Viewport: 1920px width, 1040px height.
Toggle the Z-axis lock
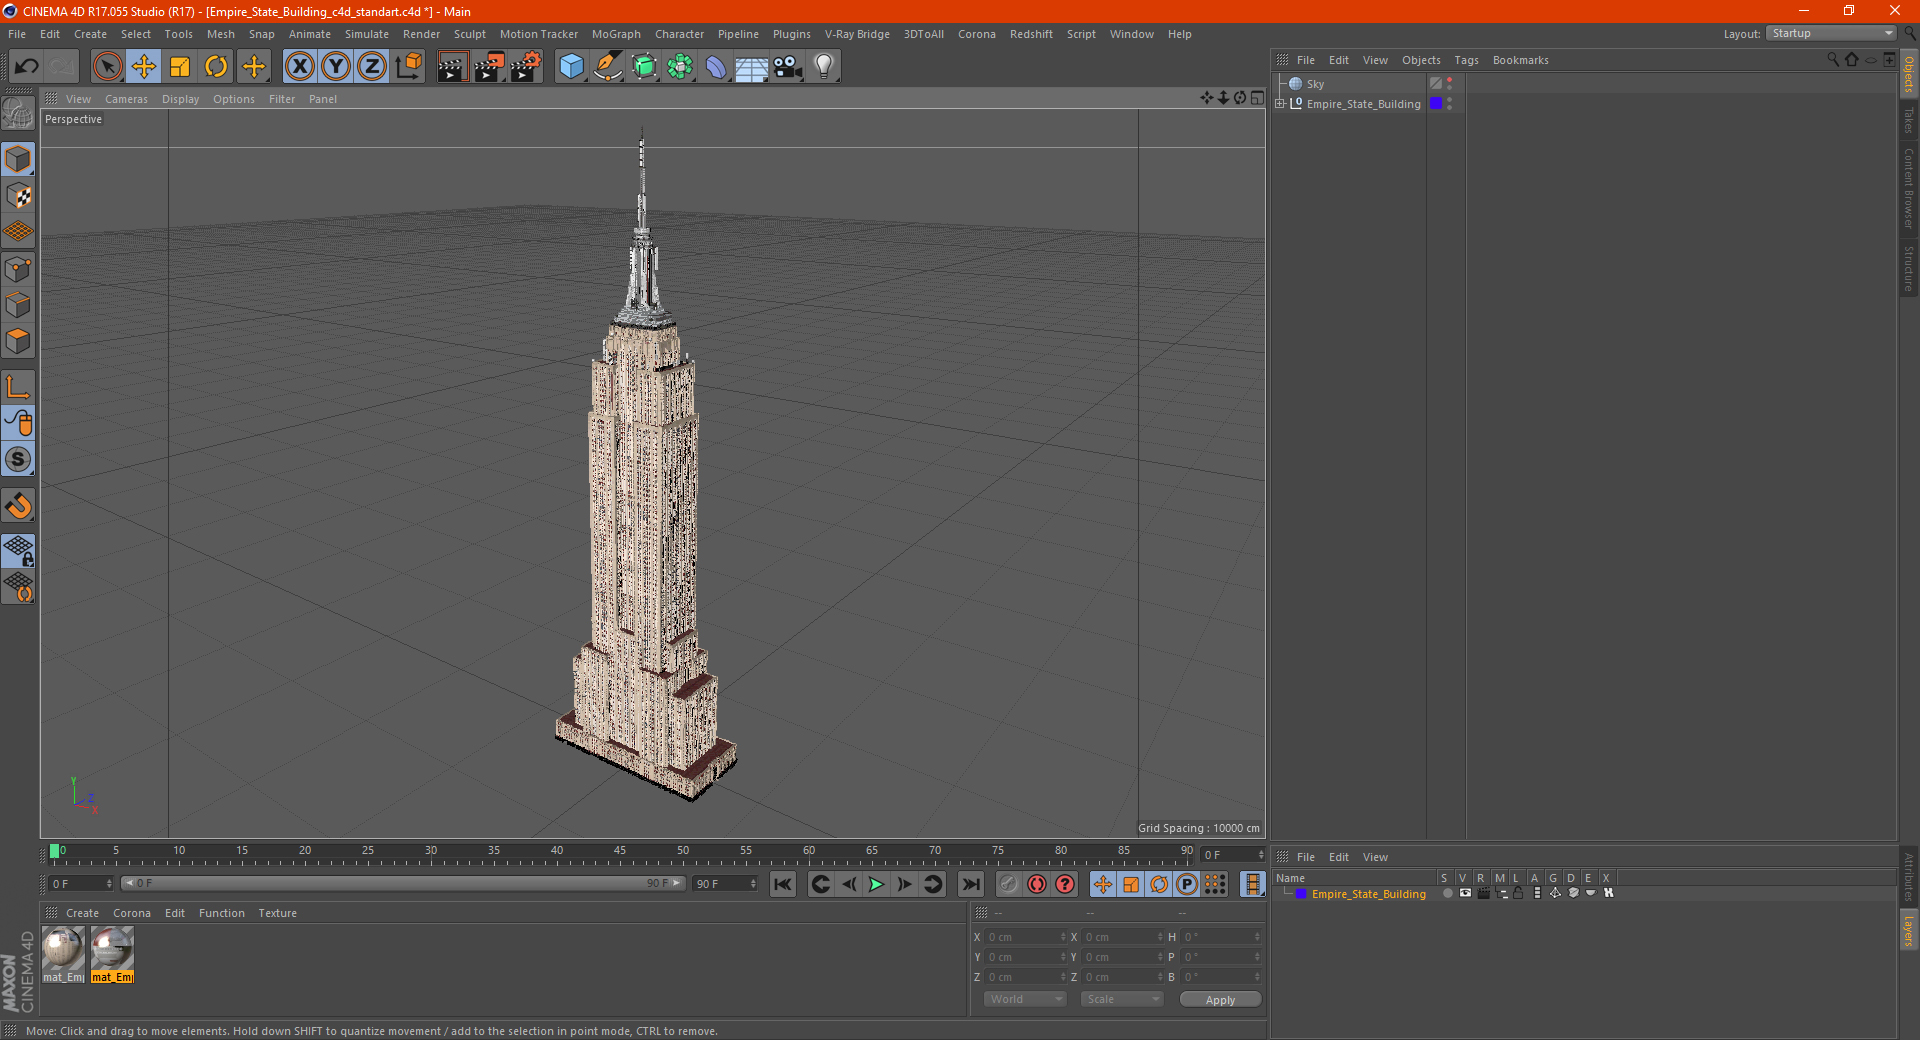coord(372,67)
